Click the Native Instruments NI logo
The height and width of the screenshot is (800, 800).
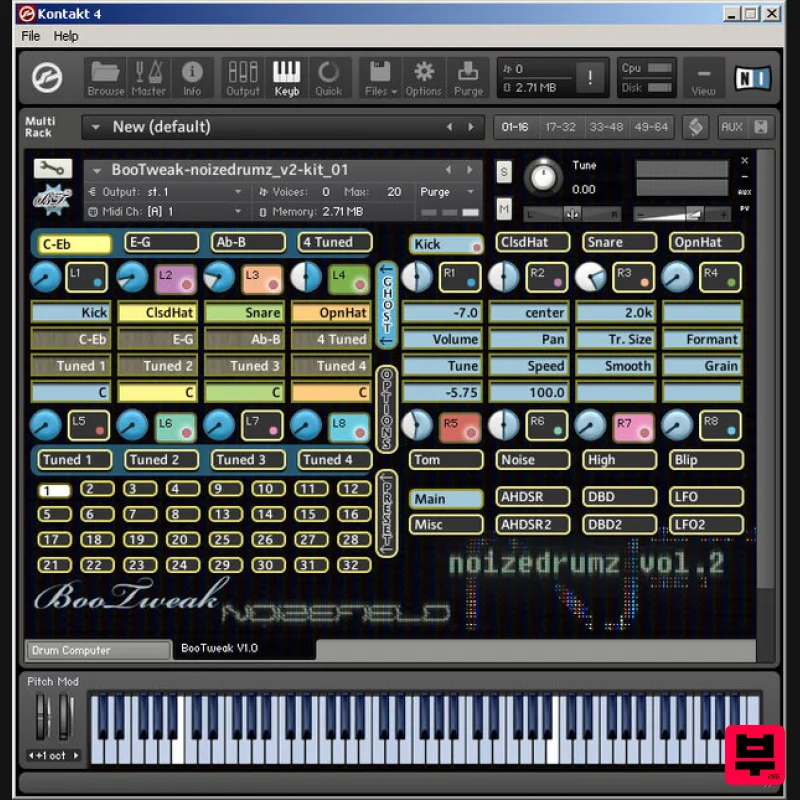click(753, 78)
